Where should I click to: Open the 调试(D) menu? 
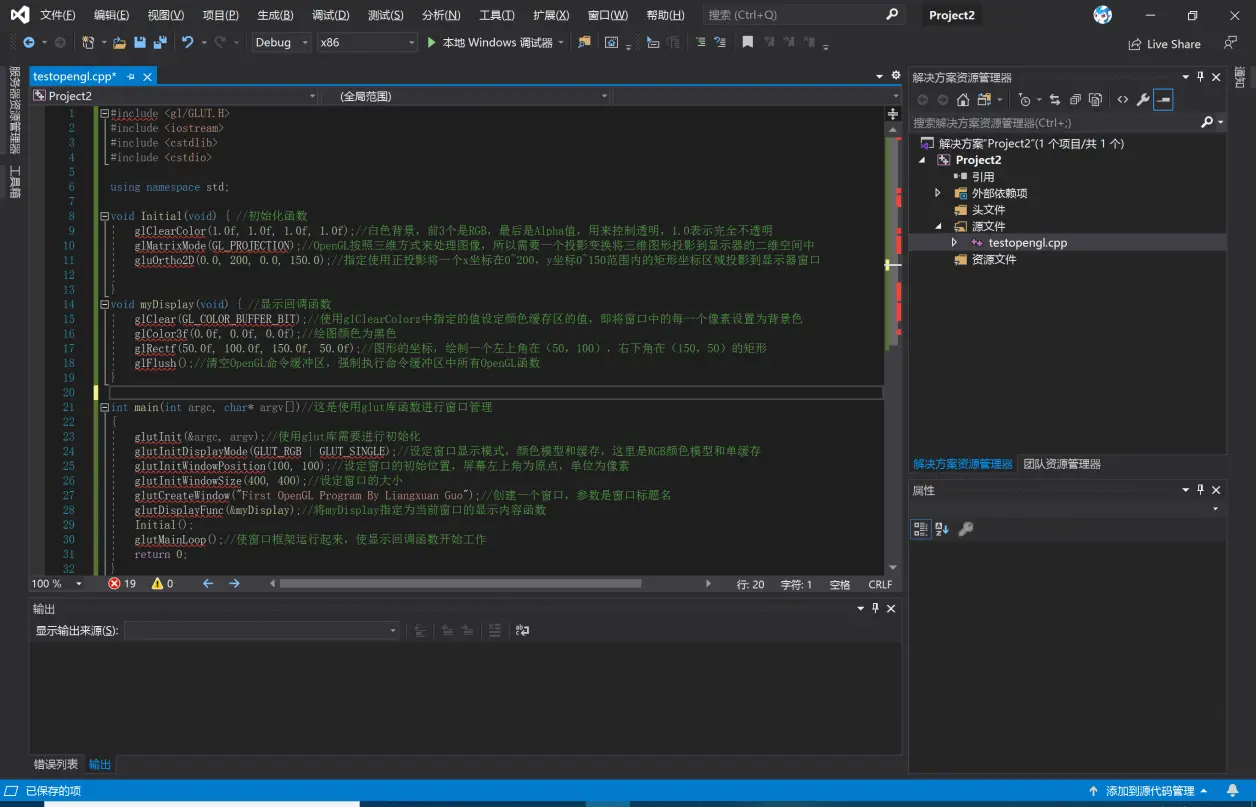[x=330, y=15]
